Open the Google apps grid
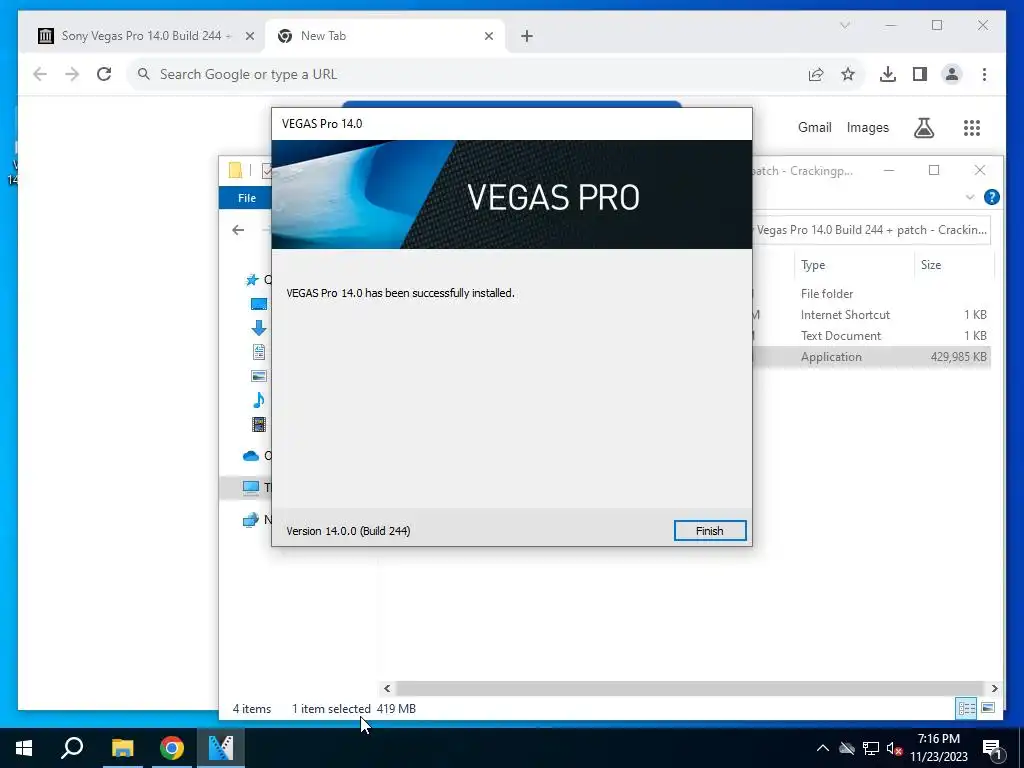The height and width of the screenshot is (768, 1024). click(972, 127)
